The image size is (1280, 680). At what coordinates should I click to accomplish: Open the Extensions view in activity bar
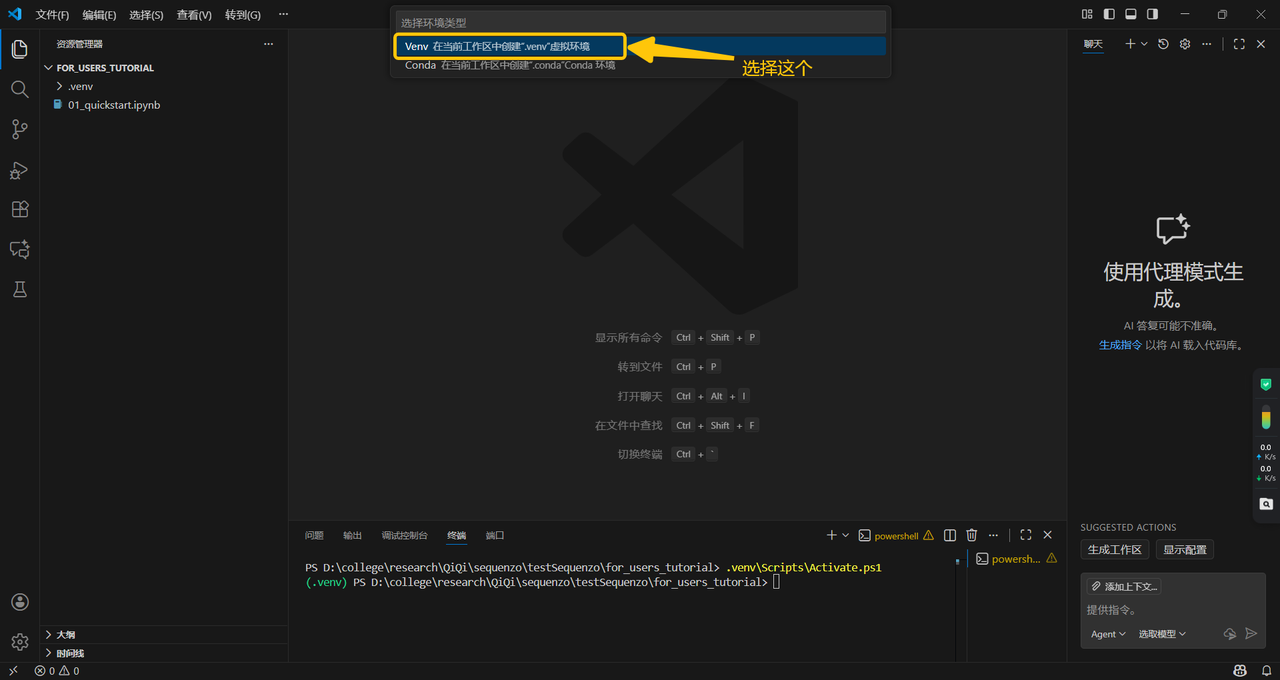19,209
